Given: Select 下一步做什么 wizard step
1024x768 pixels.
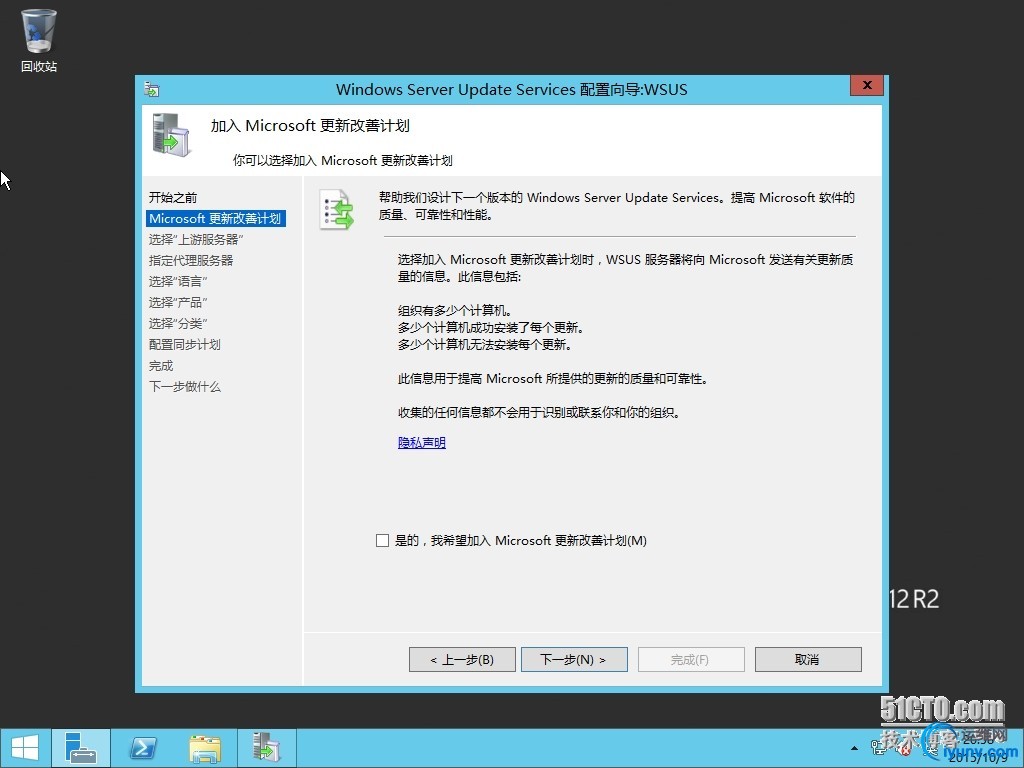Looking at the screenshot, I should point(185,387).
